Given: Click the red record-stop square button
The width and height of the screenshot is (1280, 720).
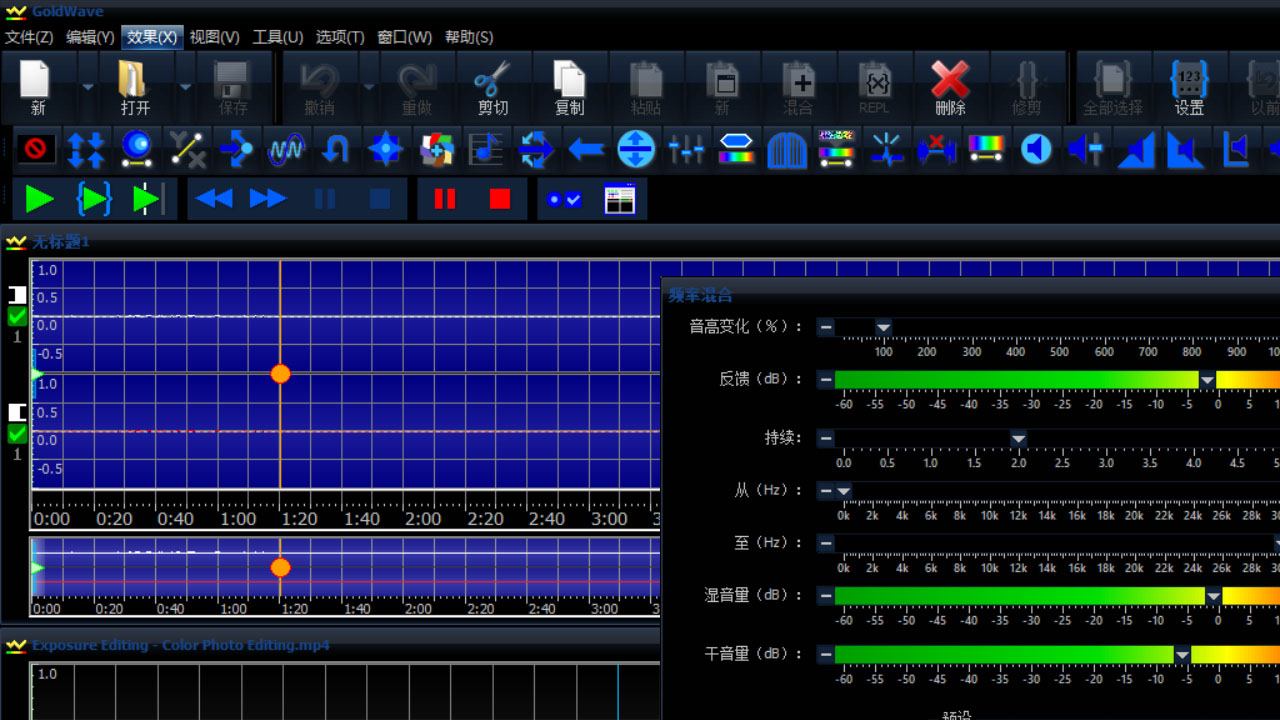Looking at the screenshot, I should click(500, 199).
